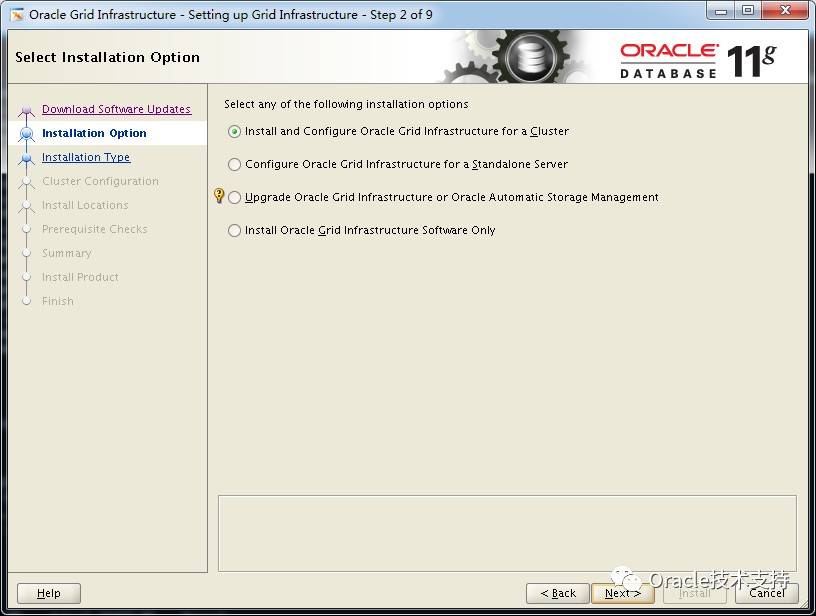This screenshot has height=616, width=816.
Task: Click the Cancel button
Action: pyautogui.click(x=767, y=593)
